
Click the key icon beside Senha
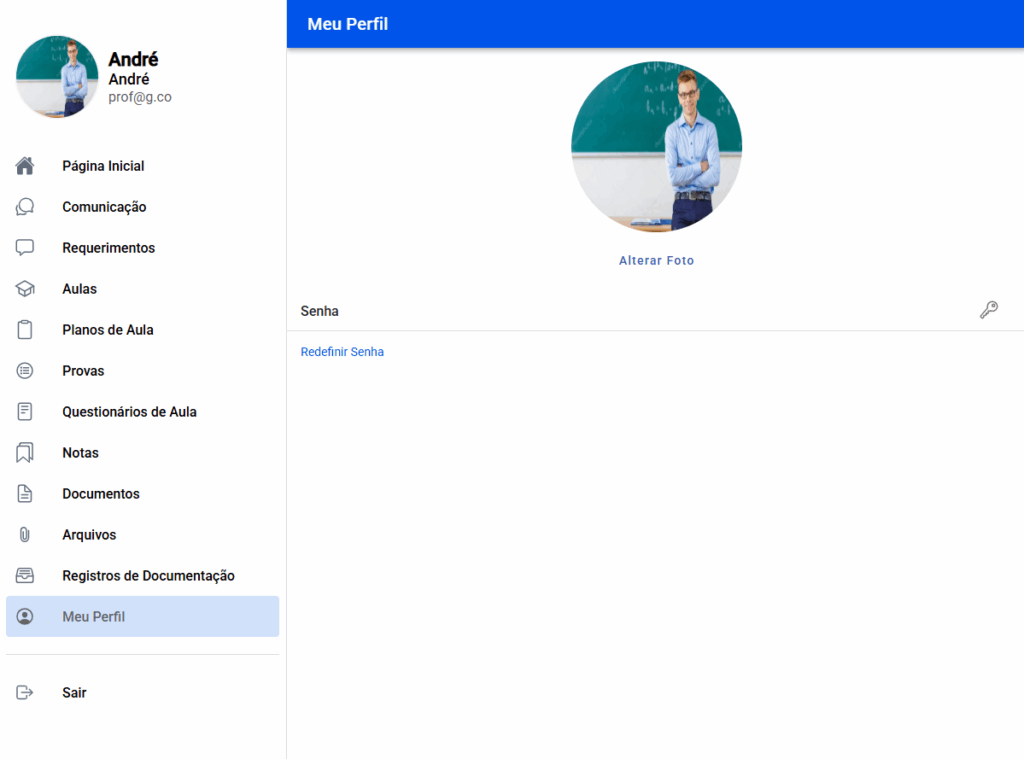988,310
